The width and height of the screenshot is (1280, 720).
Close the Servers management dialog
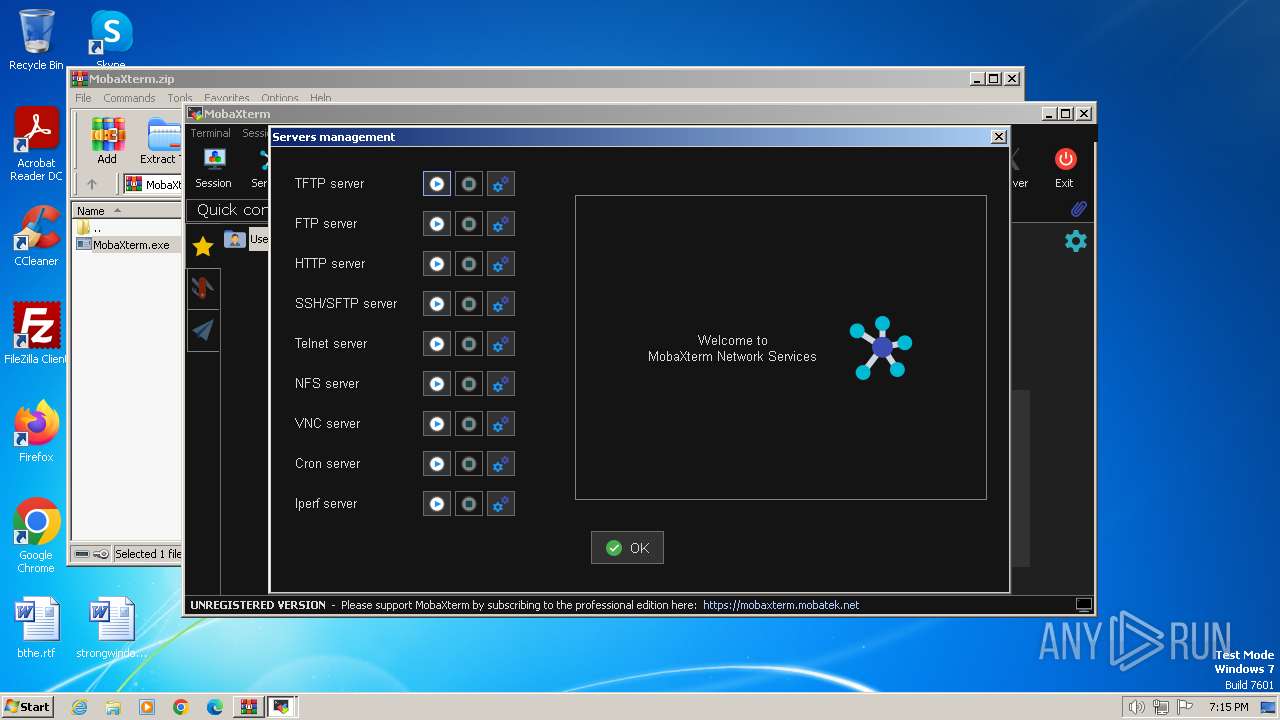click(x=998, y=137)
